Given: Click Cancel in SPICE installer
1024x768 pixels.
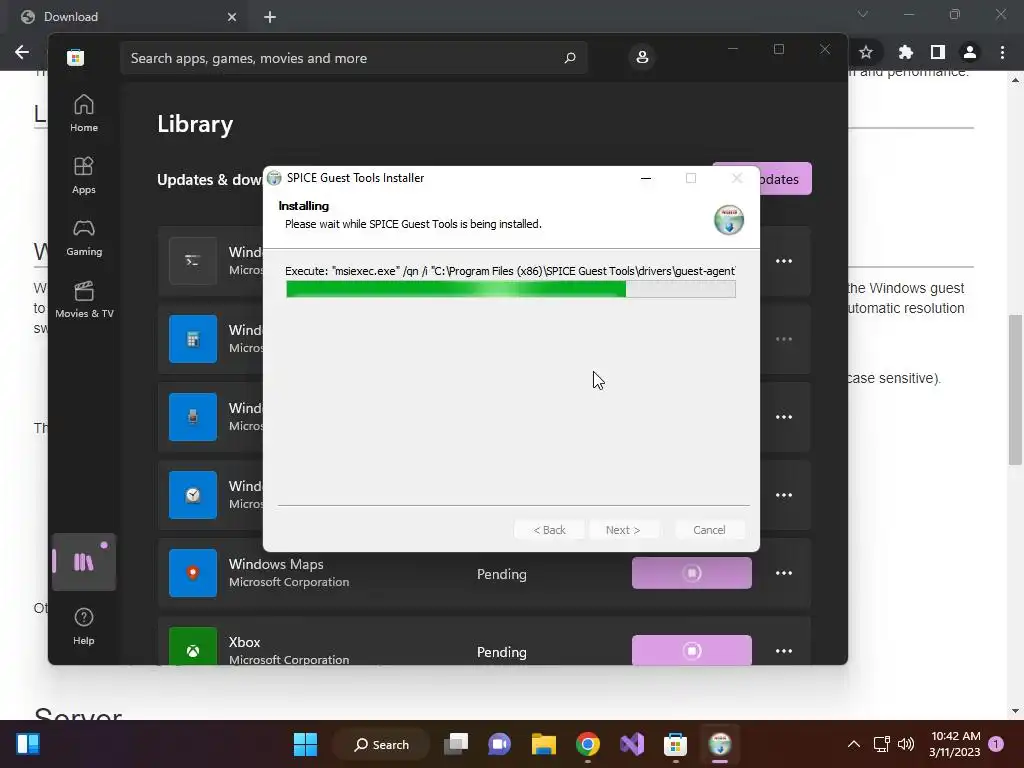Looking at the screenshot, I should [709, 530].
